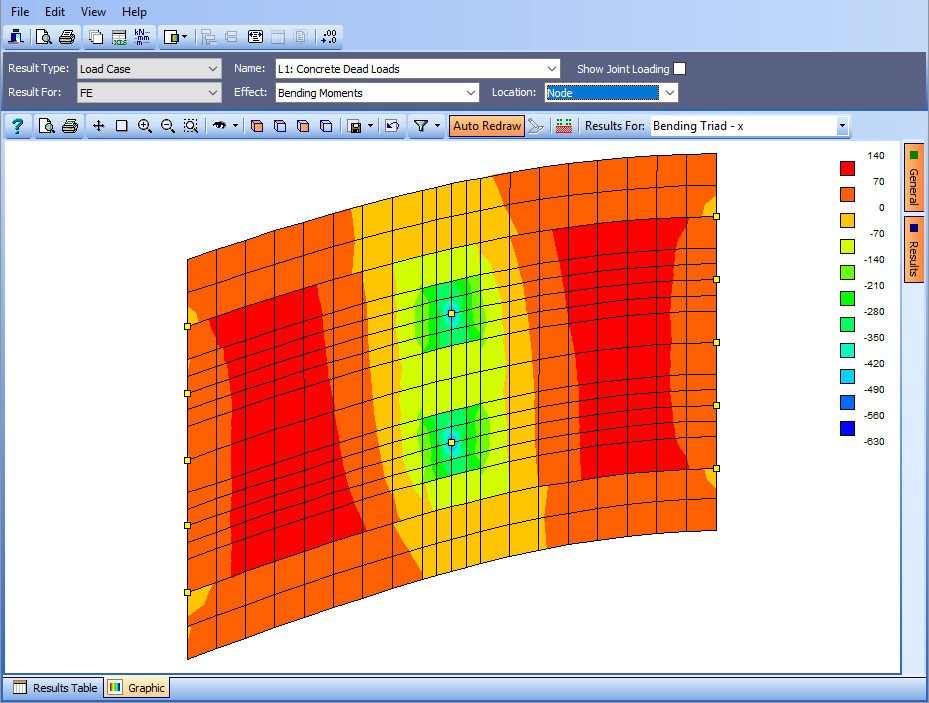Switch to the Graphic tab

[137, 688]
